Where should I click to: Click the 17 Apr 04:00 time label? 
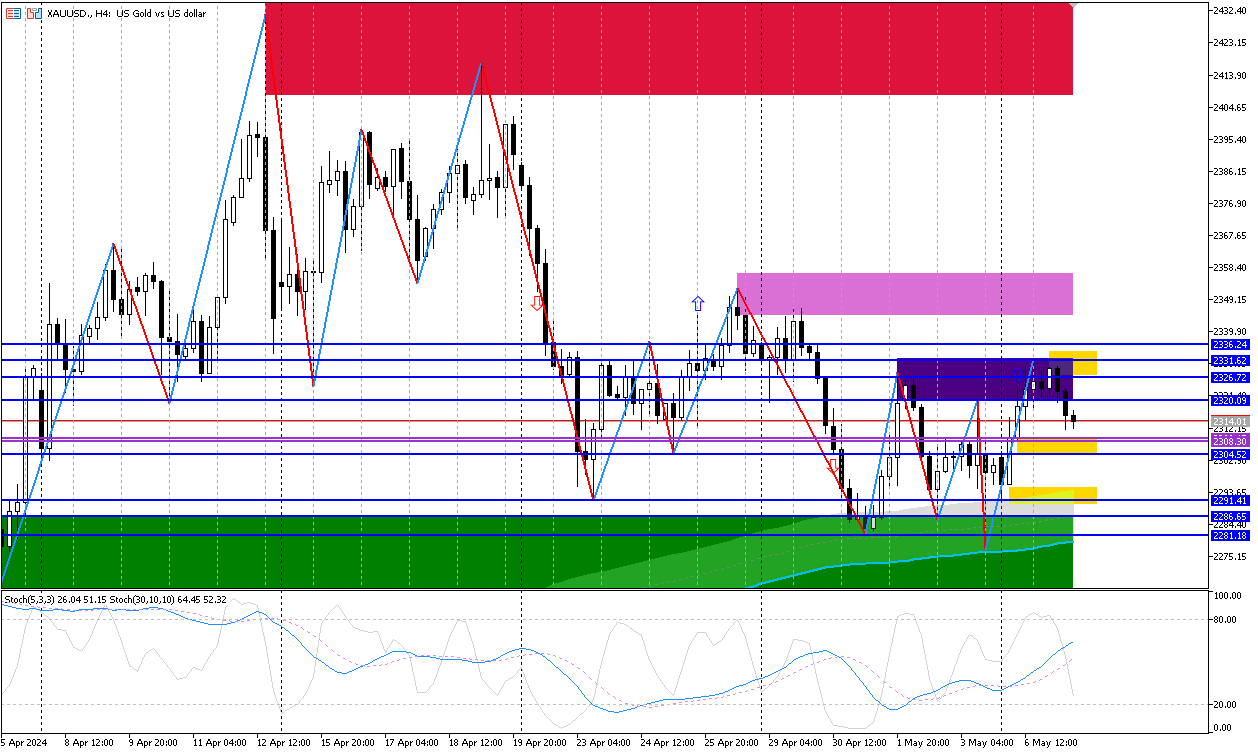pyautogui.click(x=412, y=743)
